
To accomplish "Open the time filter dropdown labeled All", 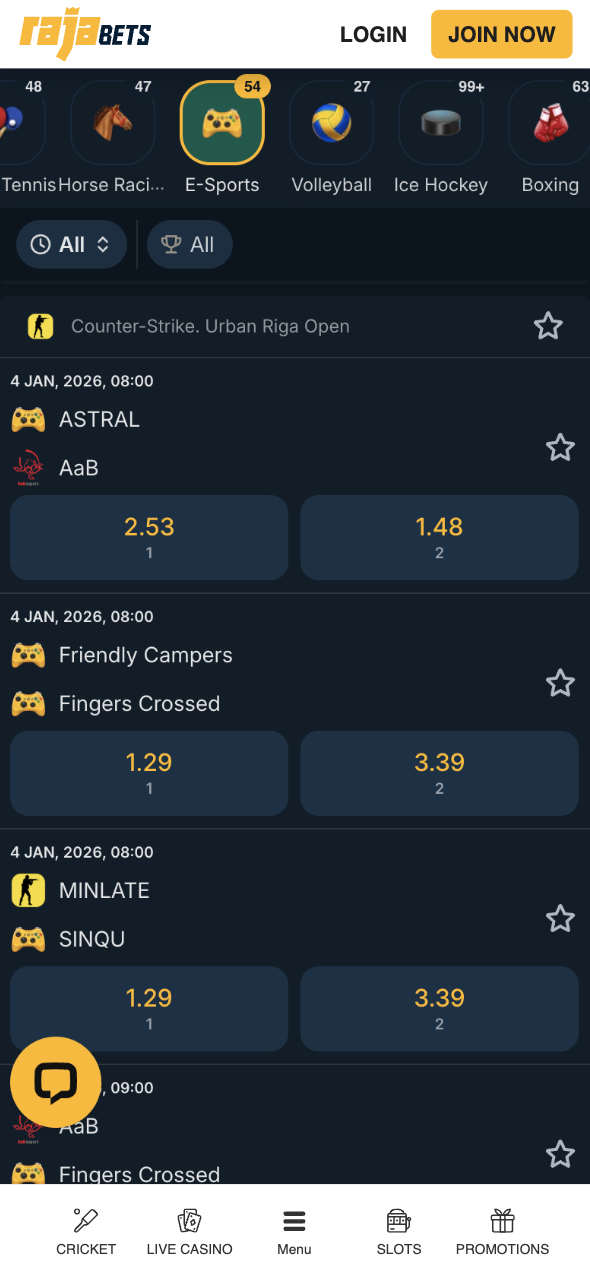I will pyautogui.click(x=71, y=244).
